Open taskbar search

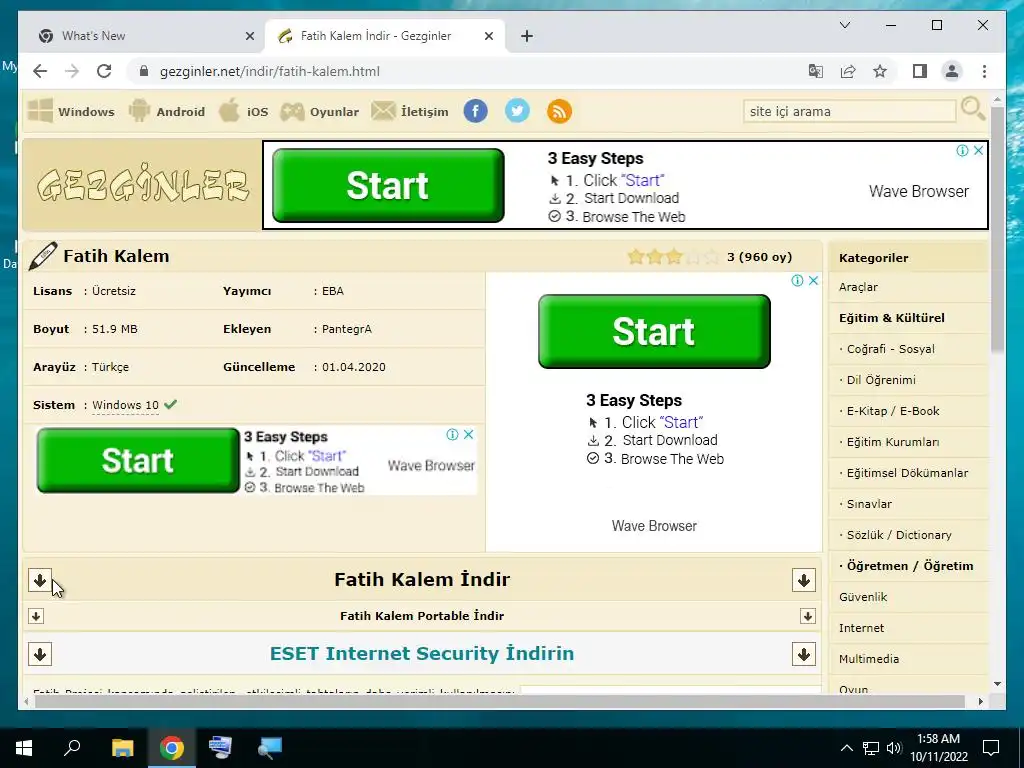72,748
